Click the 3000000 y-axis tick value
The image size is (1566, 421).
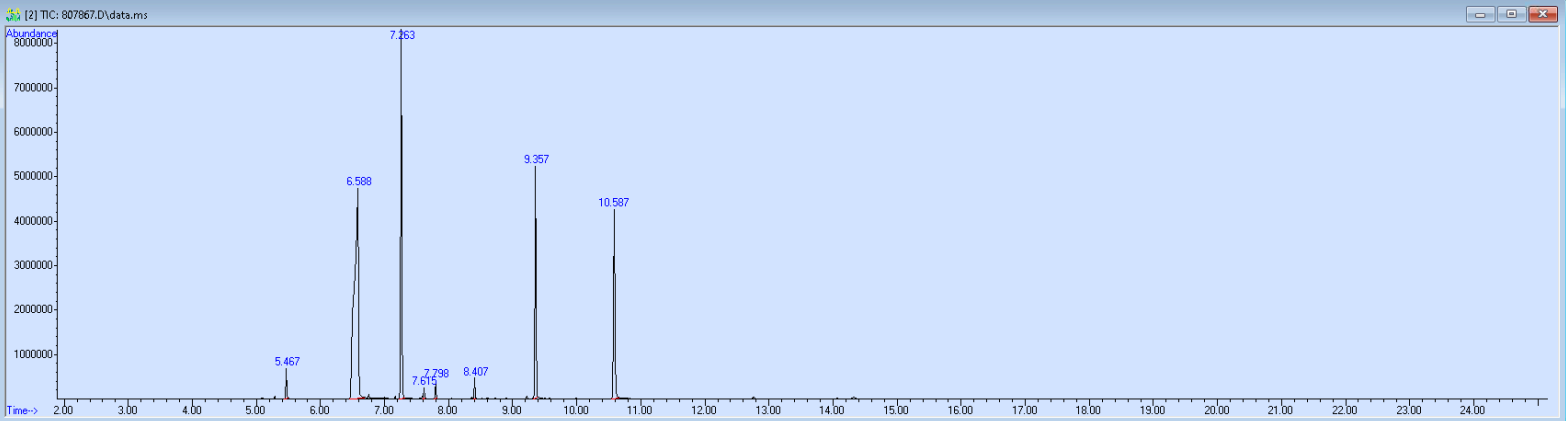[33, 265]
